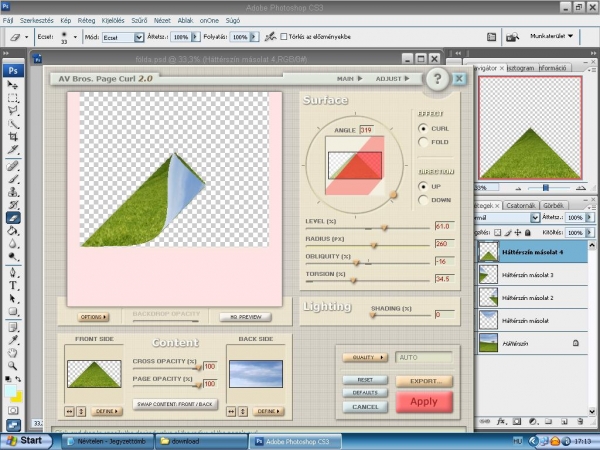
Task: Select the FOLD effect radio button
Action: point(423,142)
